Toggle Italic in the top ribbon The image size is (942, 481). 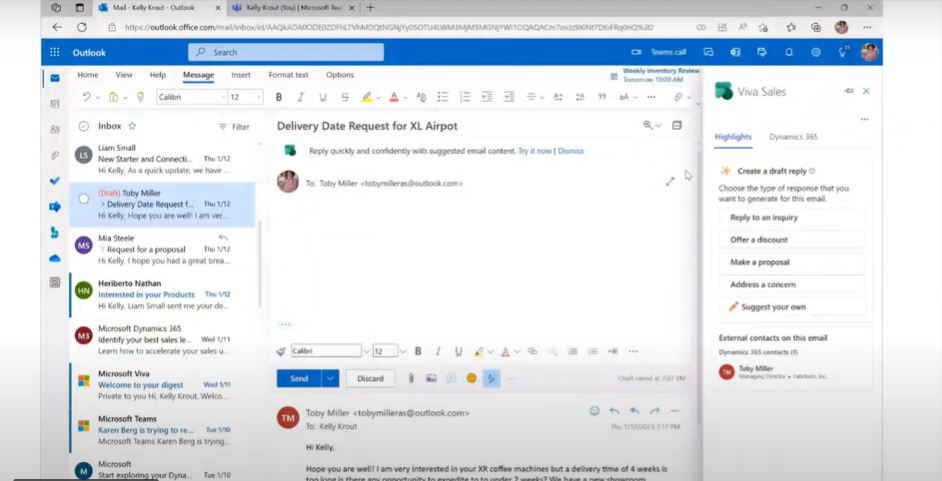300,97
